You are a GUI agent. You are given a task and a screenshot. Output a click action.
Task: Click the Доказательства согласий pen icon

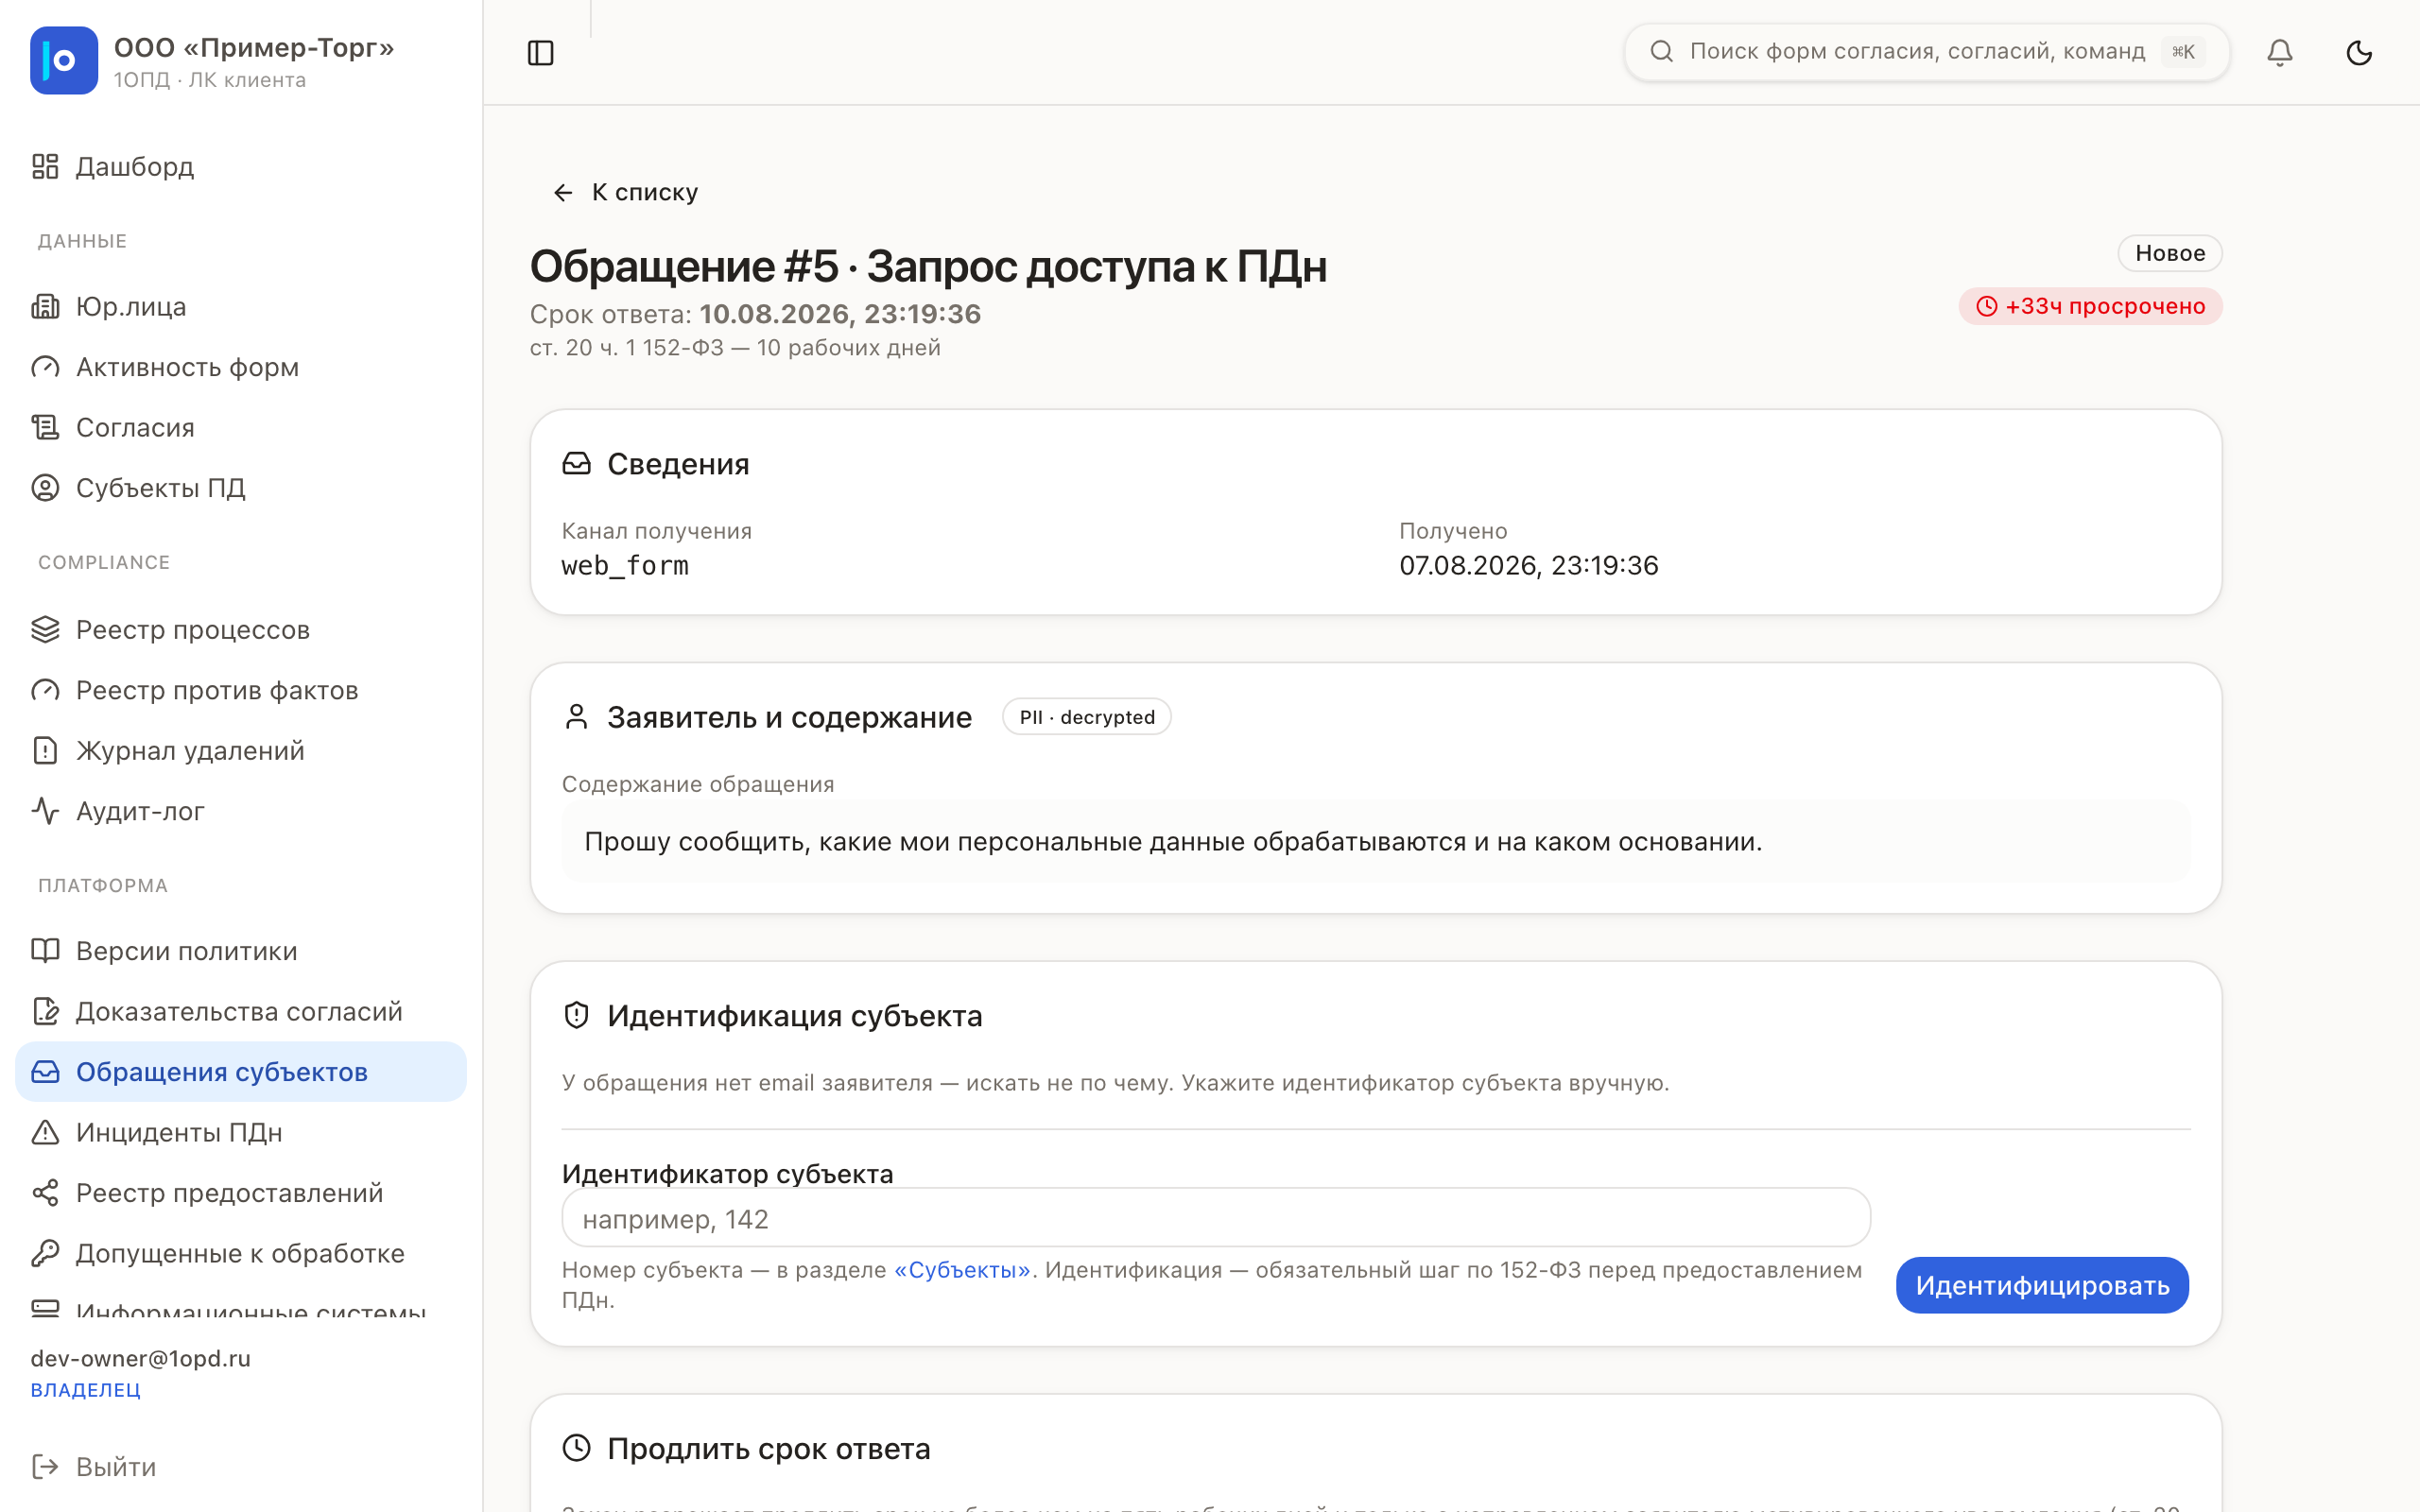point(45,1011)
